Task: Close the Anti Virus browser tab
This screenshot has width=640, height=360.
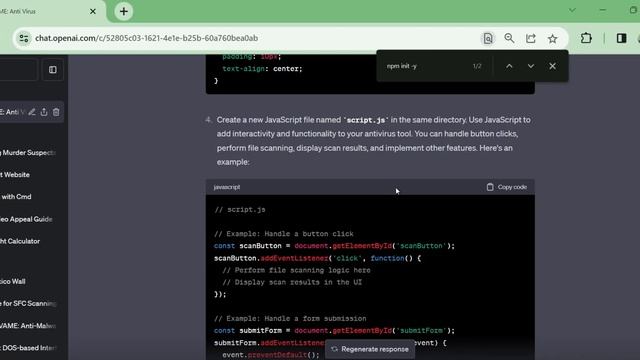Action: (x=93, y=11)
